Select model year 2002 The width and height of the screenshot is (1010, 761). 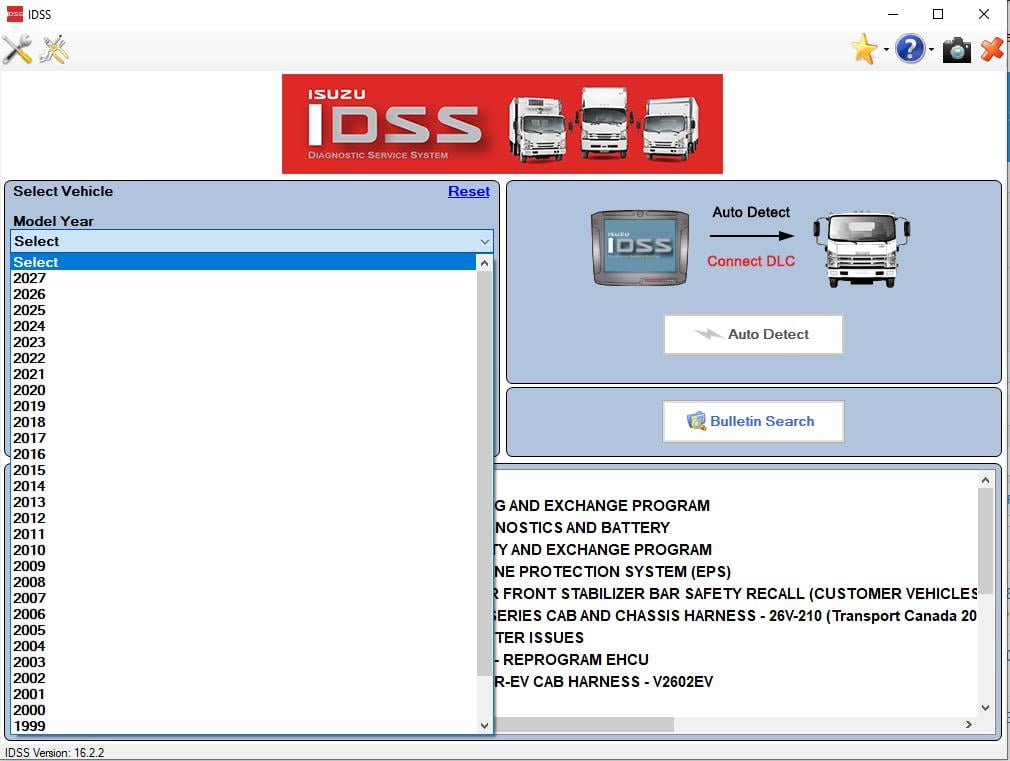point(243,678)
